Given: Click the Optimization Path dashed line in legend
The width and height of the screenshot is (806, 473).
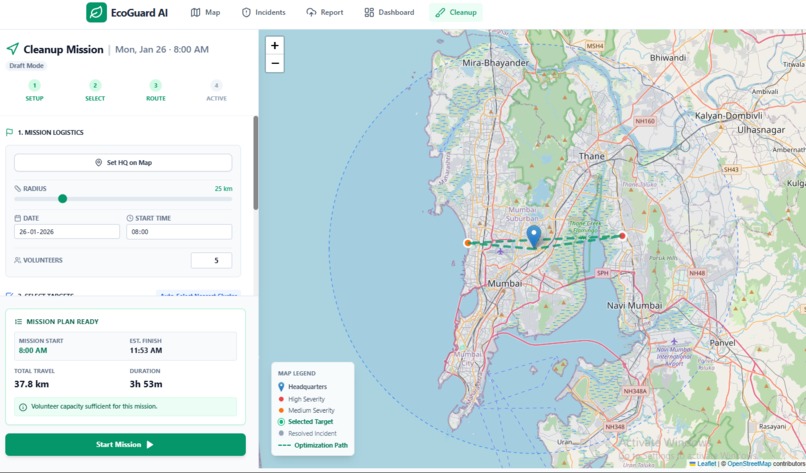Looking at the screenshot, I should [284, 445].
